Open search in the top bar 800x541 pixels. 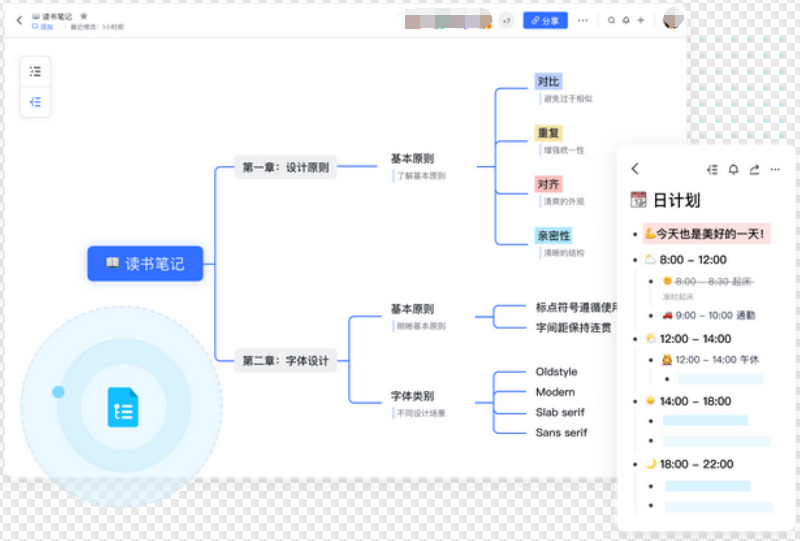[x=611, y=20]
